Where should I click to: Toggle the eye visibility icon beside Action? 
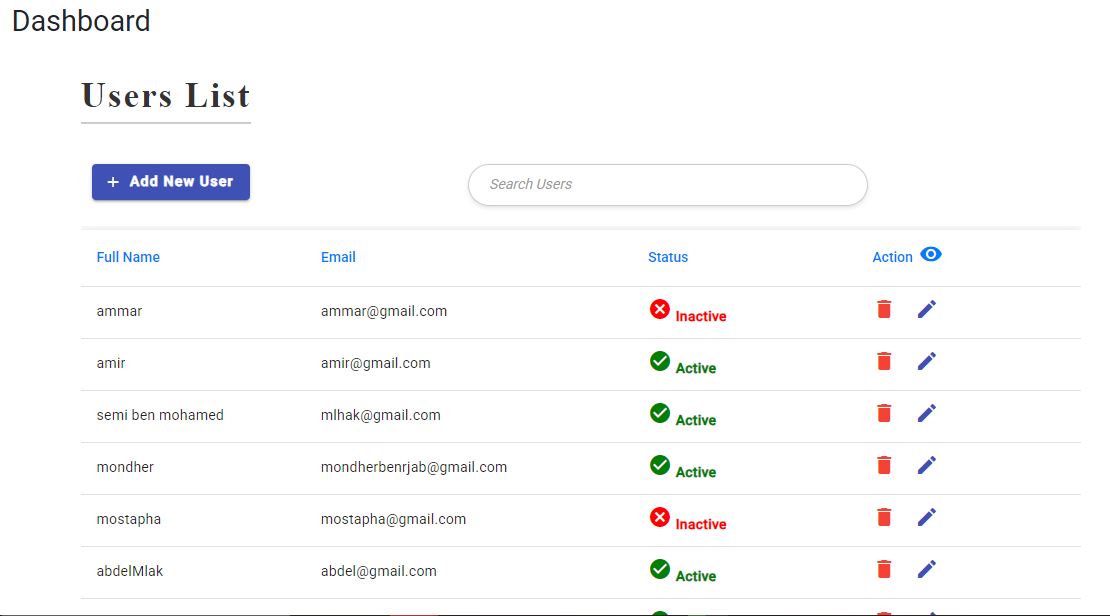pyautogui.click(x=931, y=255)
